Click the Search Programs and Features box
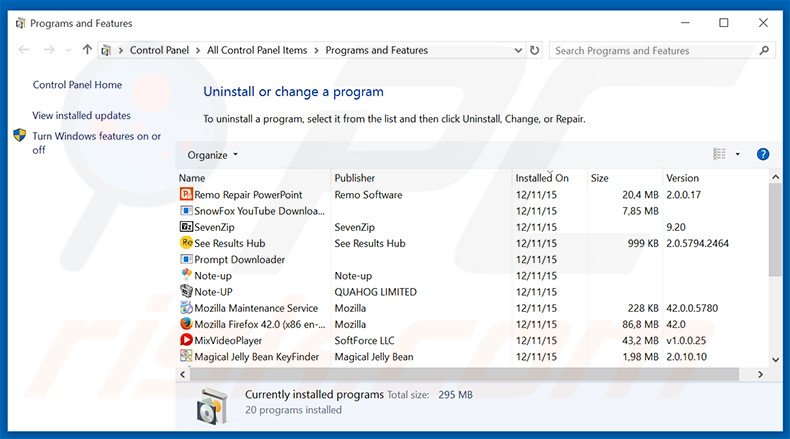Screen dimensions: 790x439 pos(655,50)
